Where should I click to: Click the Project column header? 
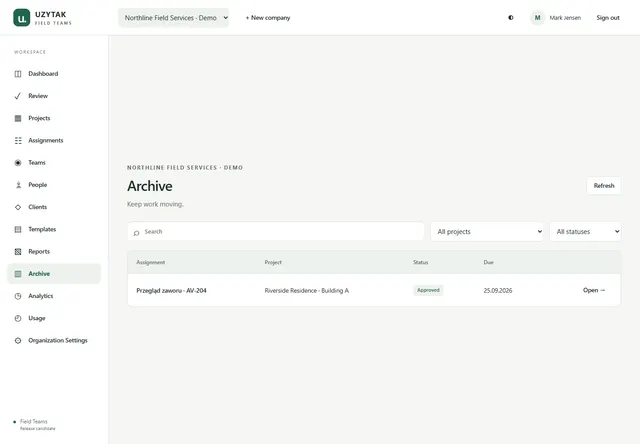273,262
